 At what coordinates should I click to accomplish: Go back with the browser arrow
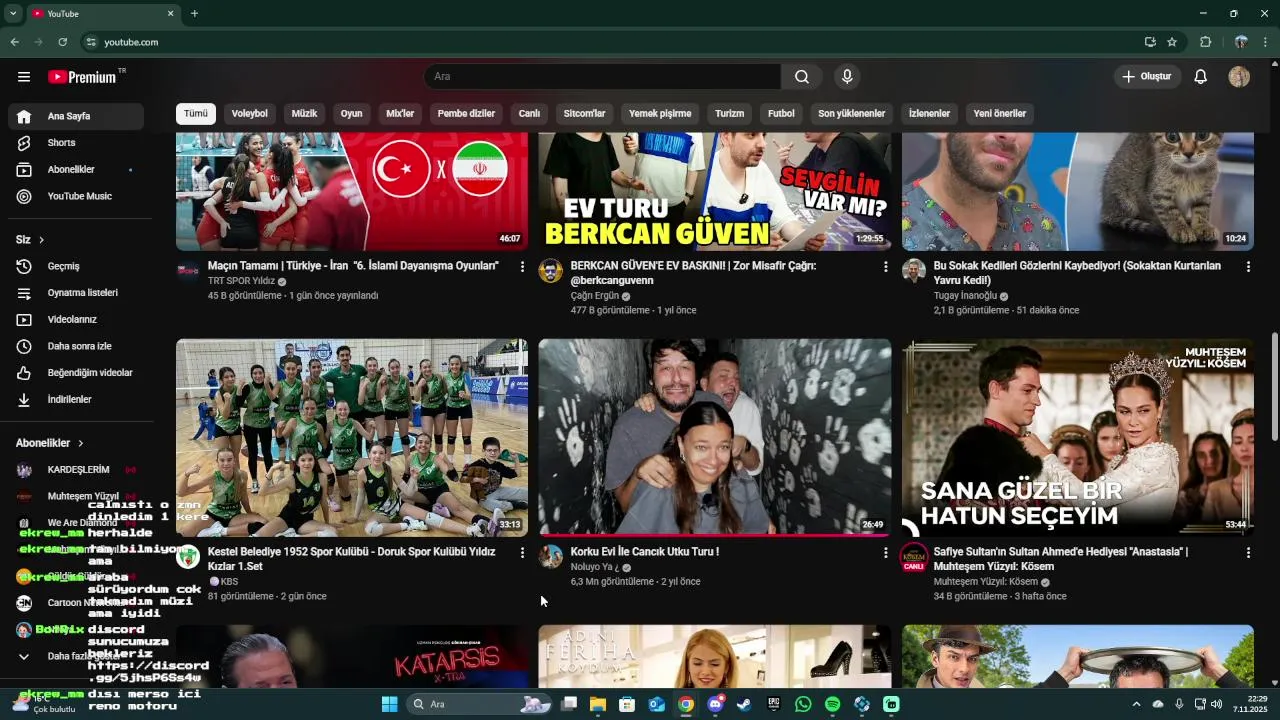[x=15, y=42]
